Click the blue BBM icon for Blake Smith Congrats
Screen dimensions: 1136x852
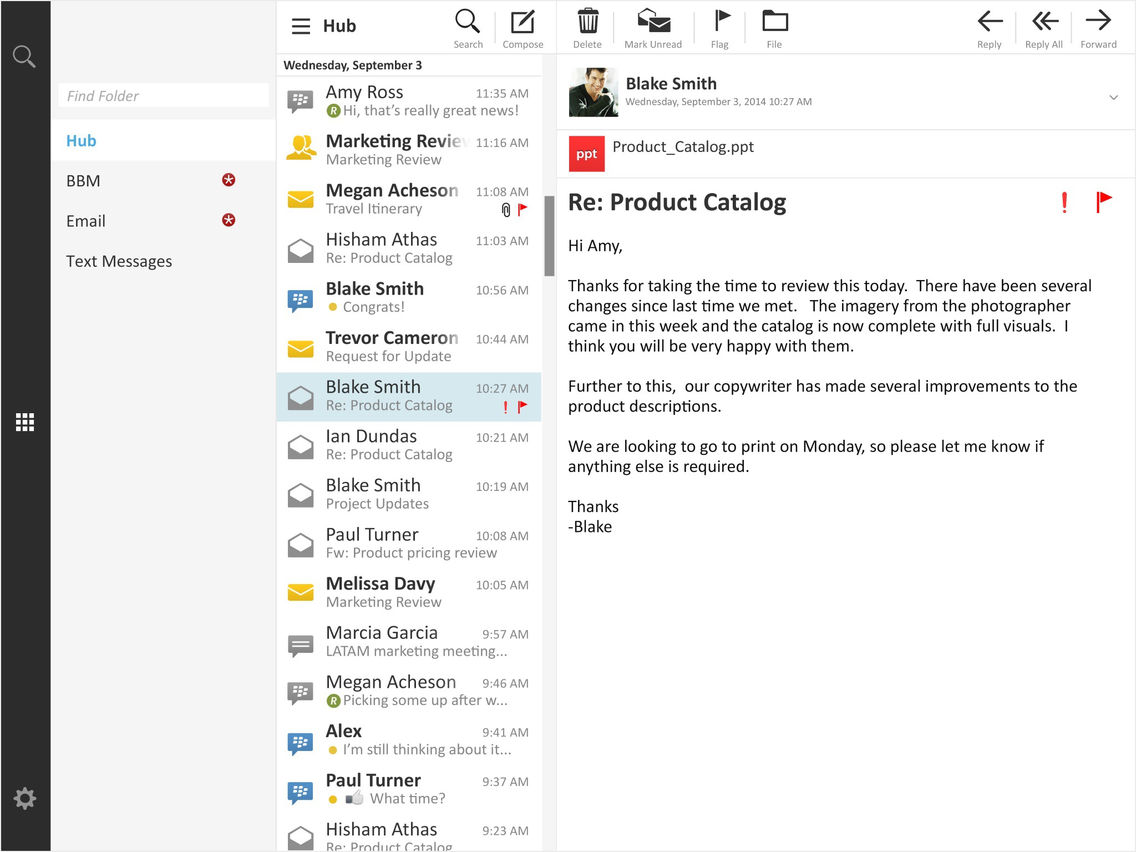click(300, 299)
